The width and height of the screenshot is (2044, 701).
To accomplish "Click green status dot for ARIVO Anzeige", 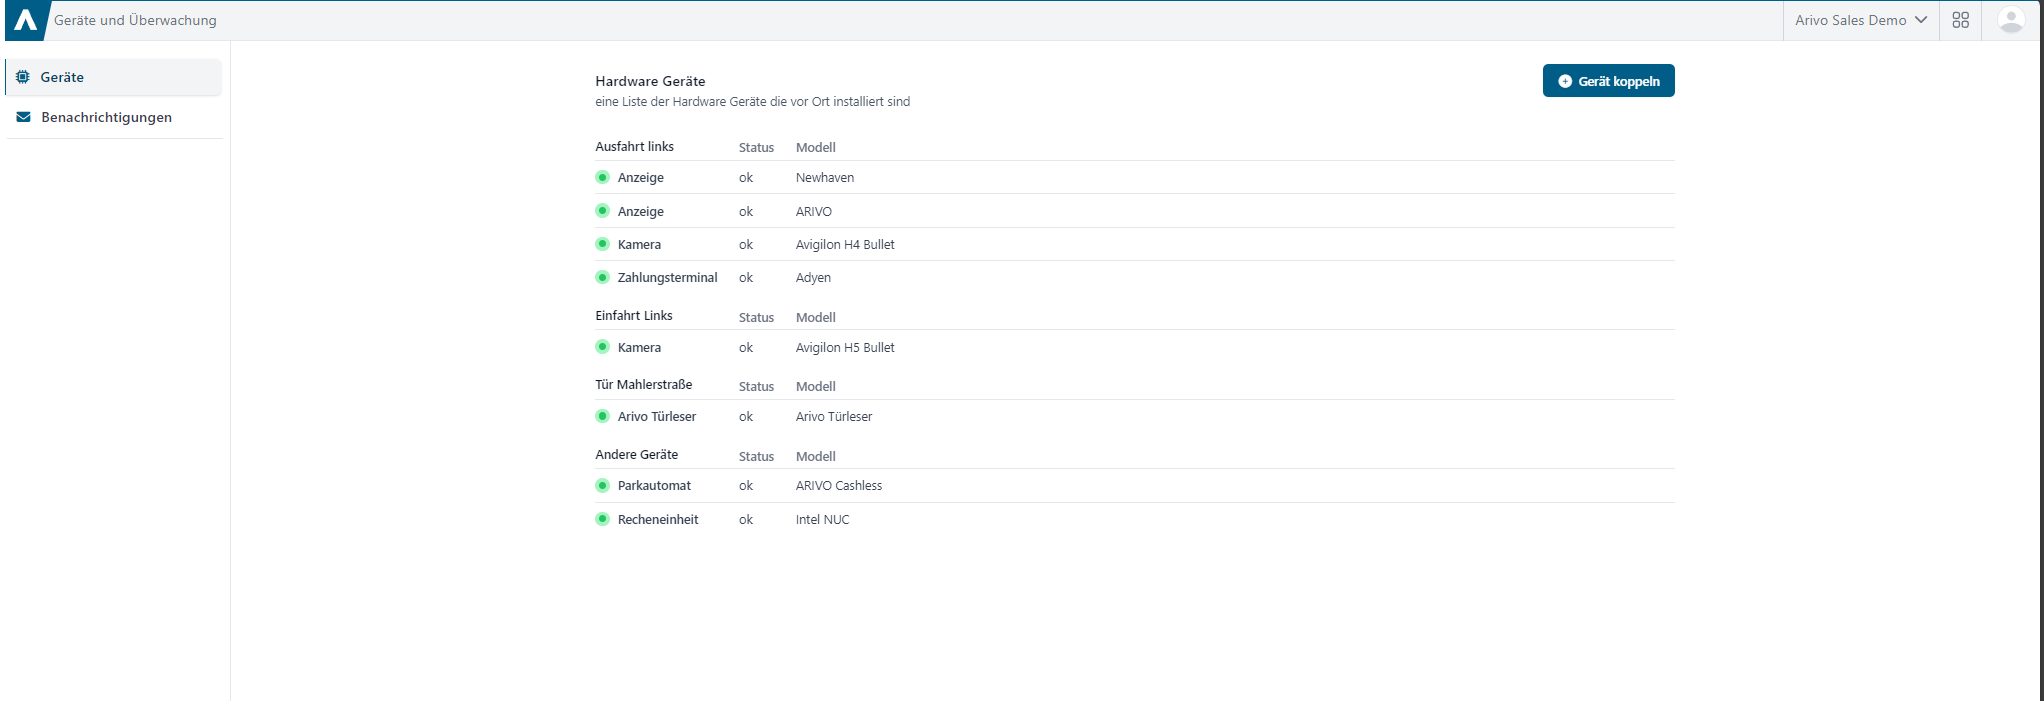I will (602, 211).
